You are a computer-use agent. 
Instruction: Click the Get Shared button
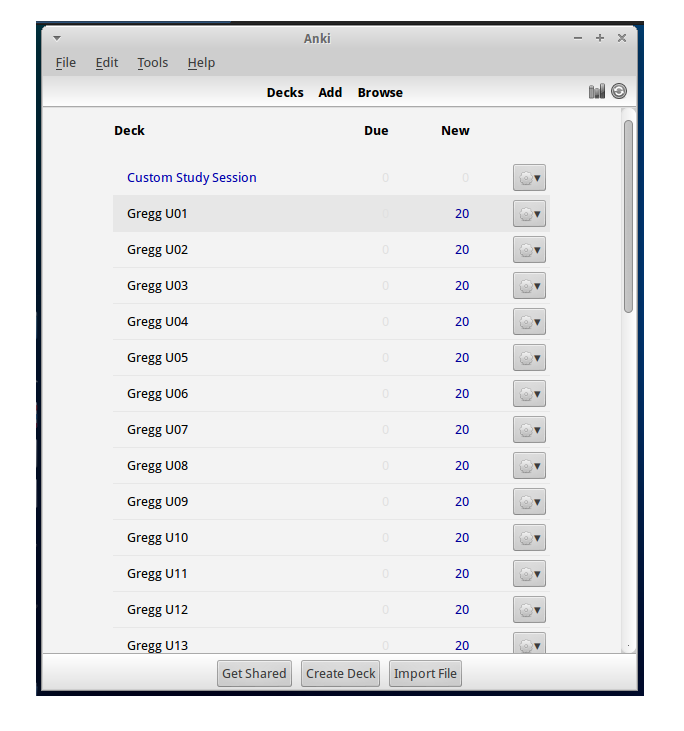[254, 673]
